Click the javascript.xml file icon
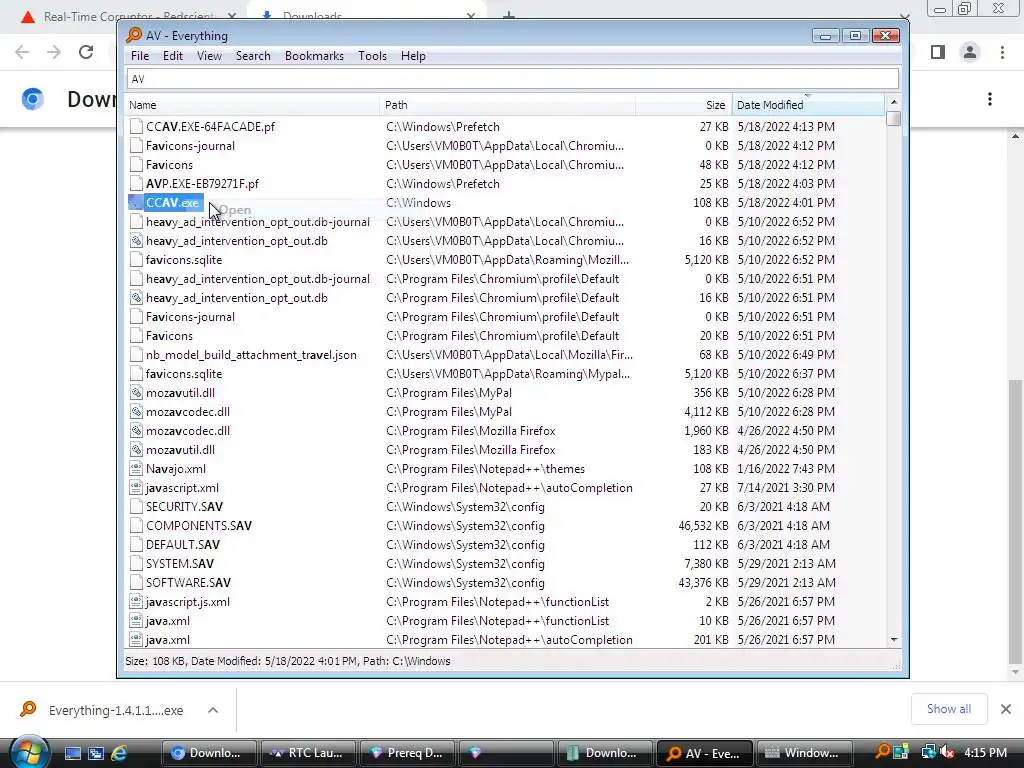This screenshot has width=1024, height=768. [x=136, y=487]
